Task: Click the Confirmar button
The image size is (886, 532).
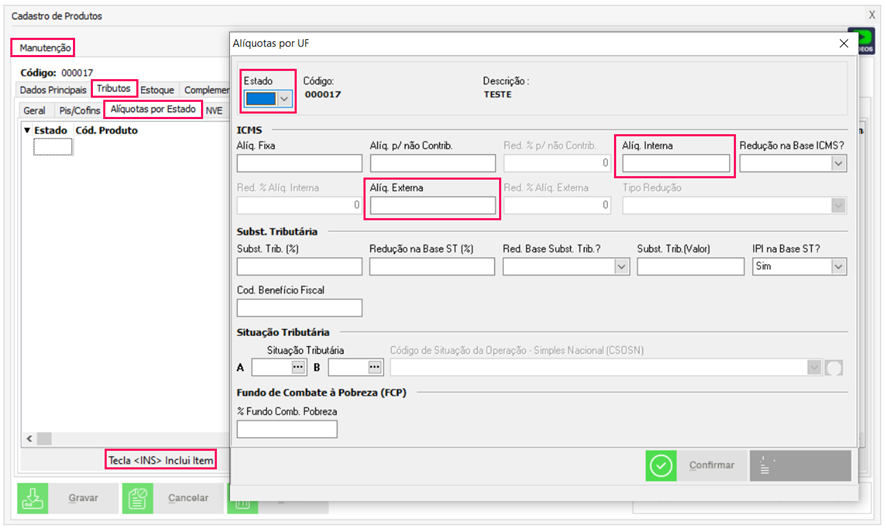Action: 712,466
